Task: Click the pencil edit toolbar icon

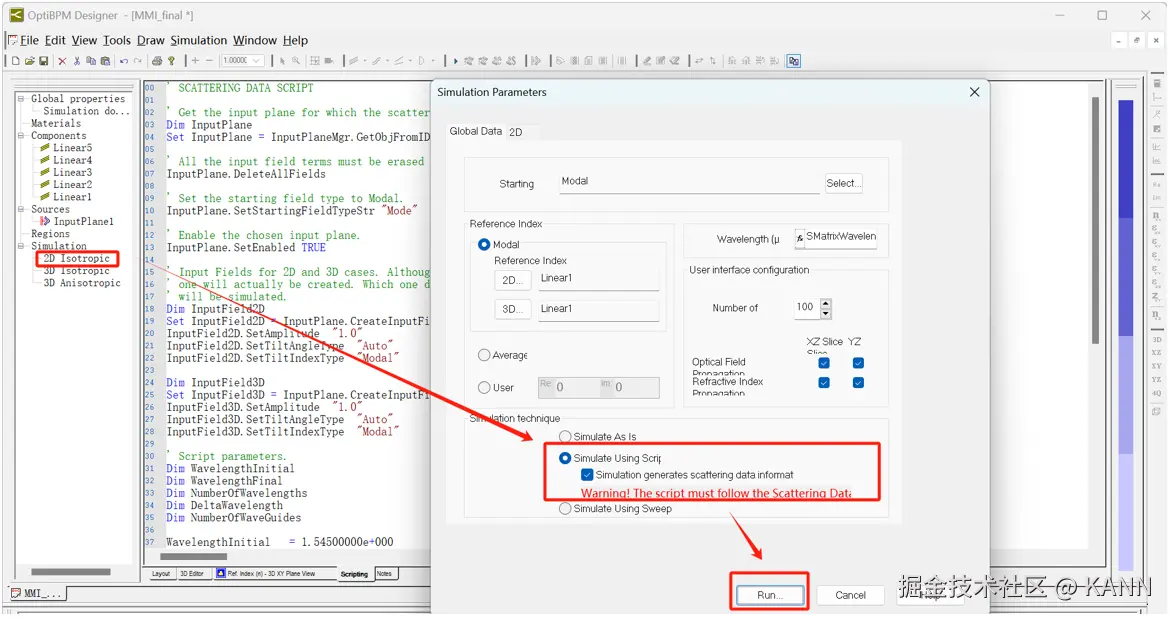Action: pos(647,61)
